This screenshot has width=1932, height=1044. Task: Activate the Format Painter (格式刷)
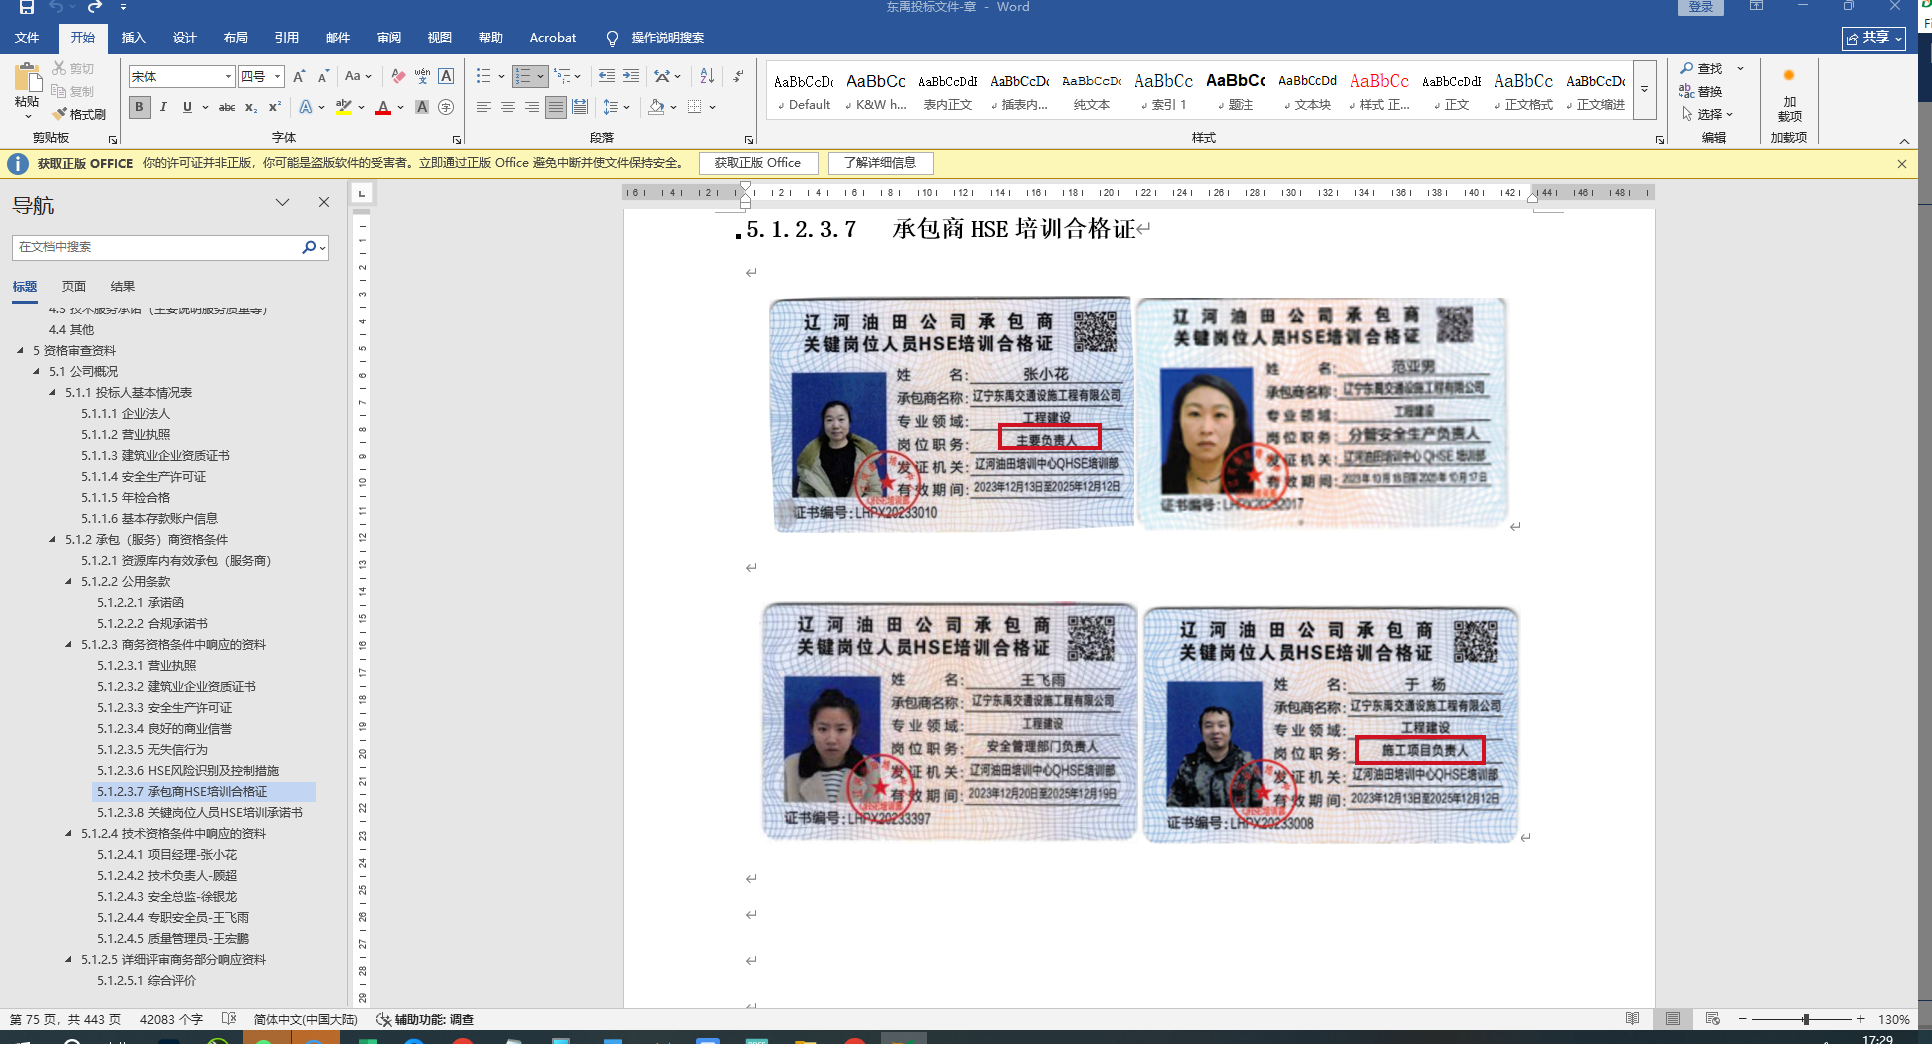coord(79,114)
